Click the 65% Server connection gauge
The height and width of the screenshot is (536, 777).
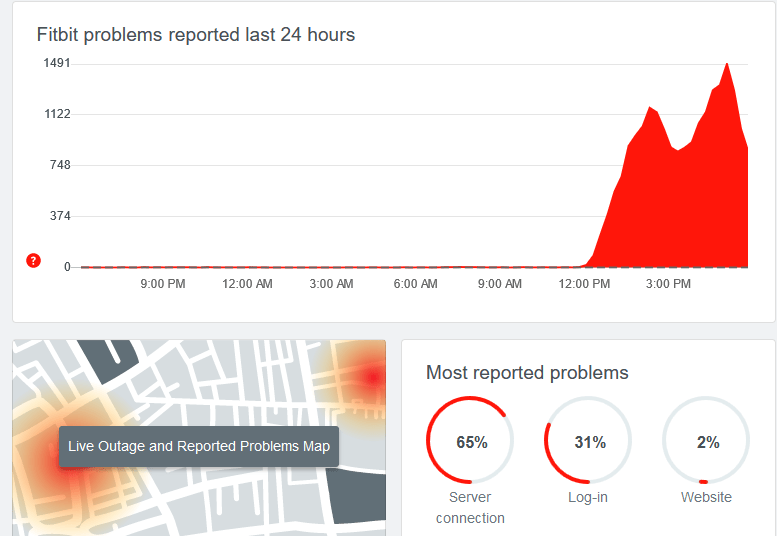coord(470,442)
